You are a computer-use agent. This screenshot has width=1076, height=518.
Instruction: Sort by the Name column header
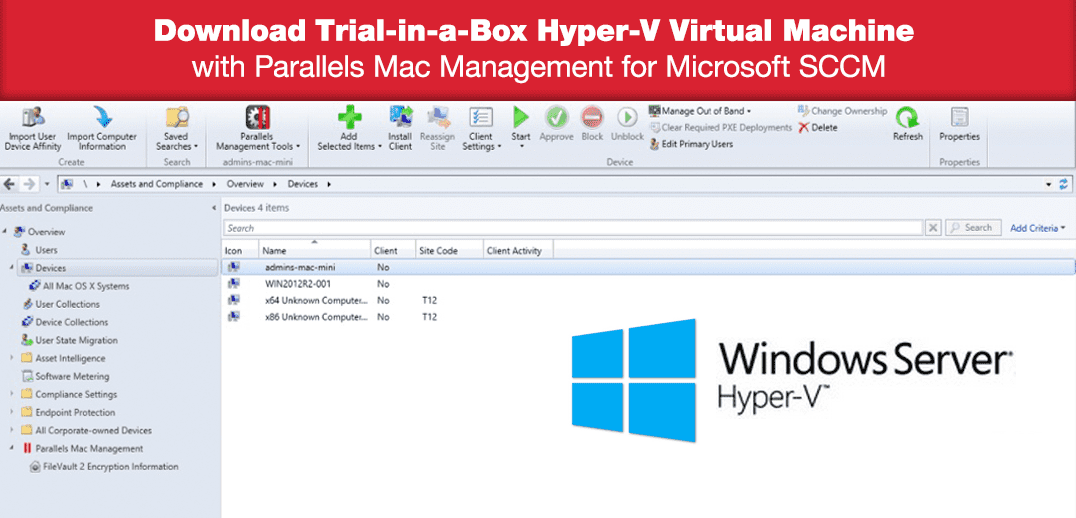point(315,251)
